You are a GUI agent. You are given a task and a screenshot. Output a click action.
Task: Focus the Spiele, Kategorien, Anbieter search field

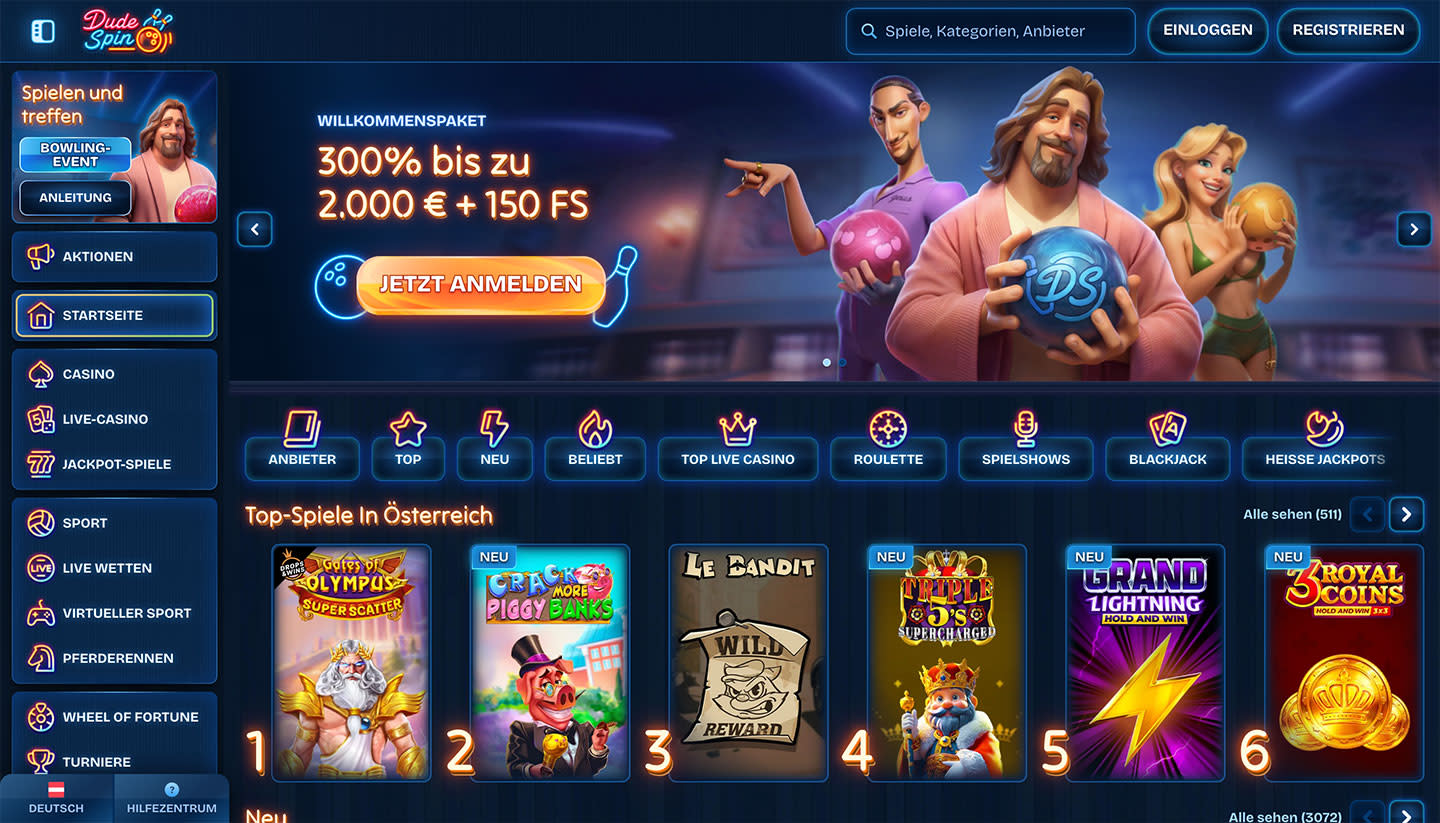pyautogui.click(x=990, y=31)
